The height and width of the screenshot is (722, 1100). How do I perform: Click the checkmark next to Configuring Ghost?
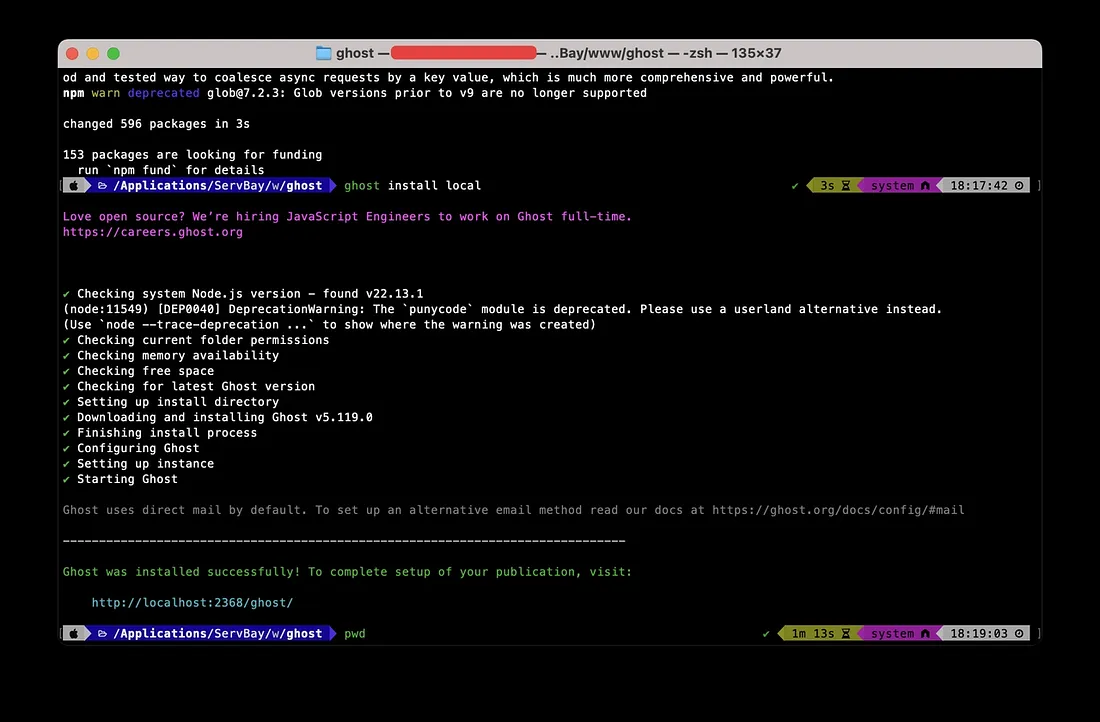tap(67, 448)
